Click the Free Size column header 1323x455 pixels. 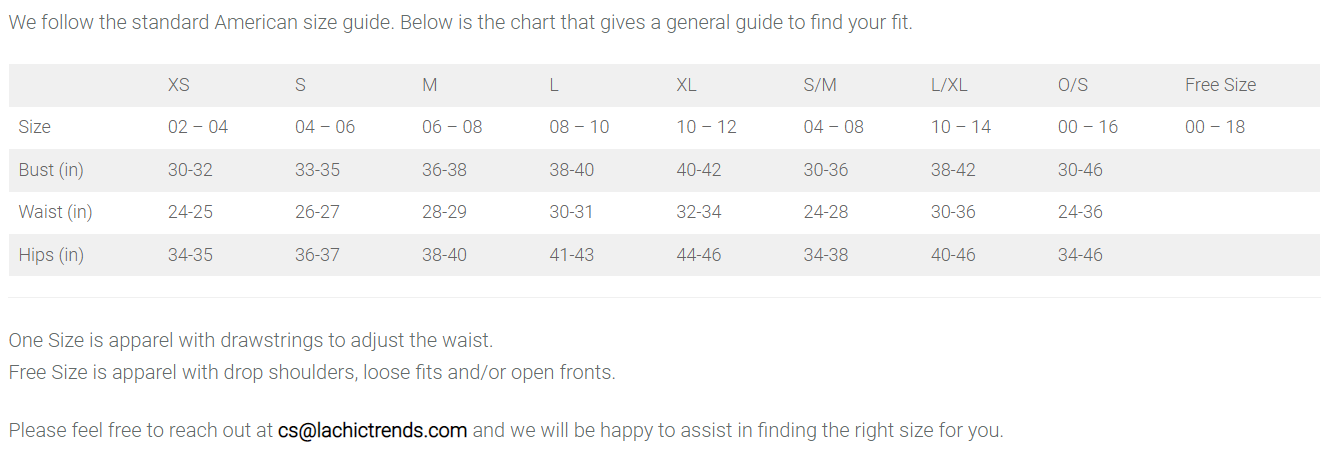1220,85
